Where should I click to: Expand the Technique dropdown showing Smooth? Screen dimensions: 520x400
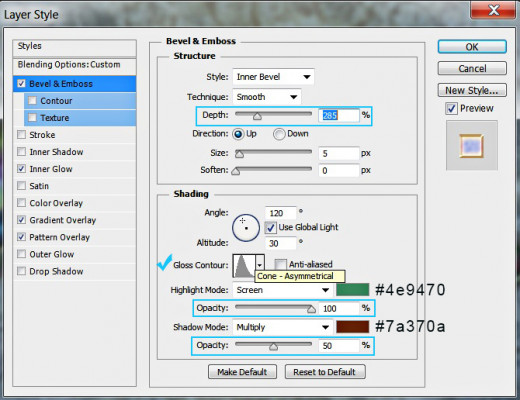point(267,97)
